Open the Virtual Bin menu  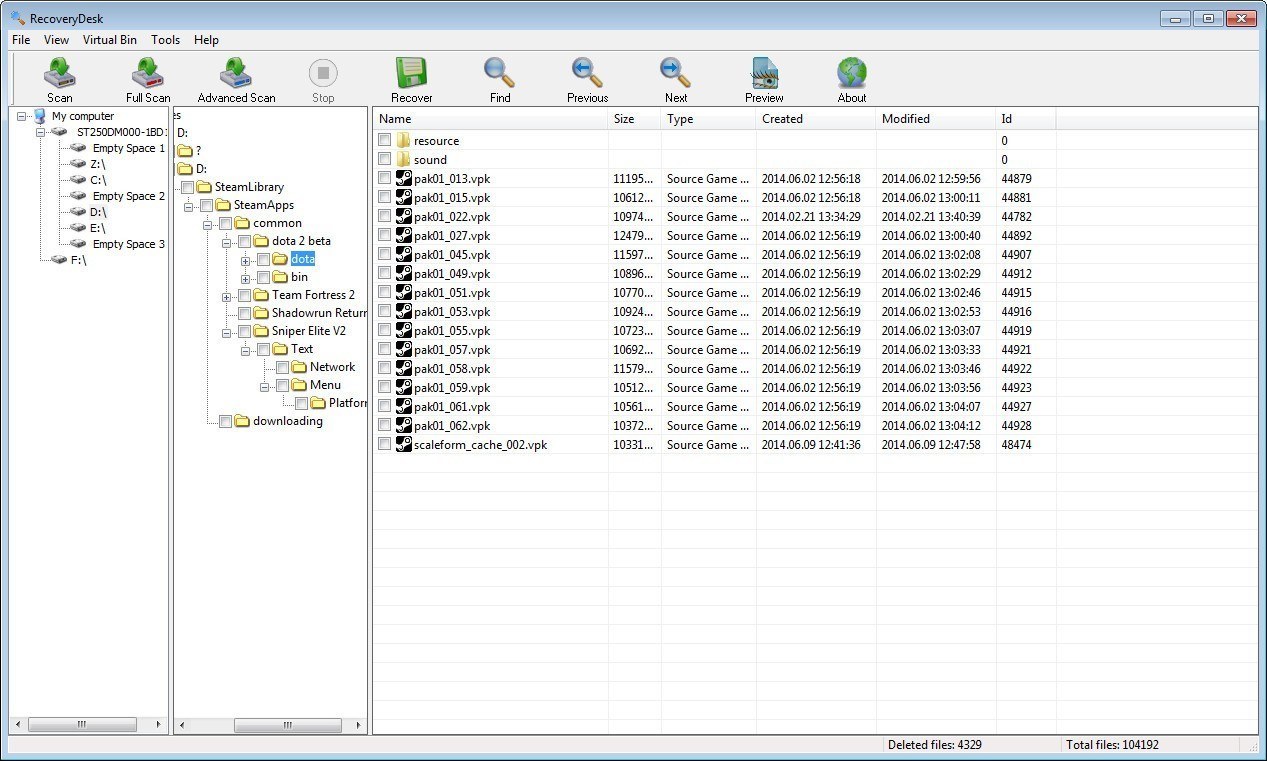point(110,40)
